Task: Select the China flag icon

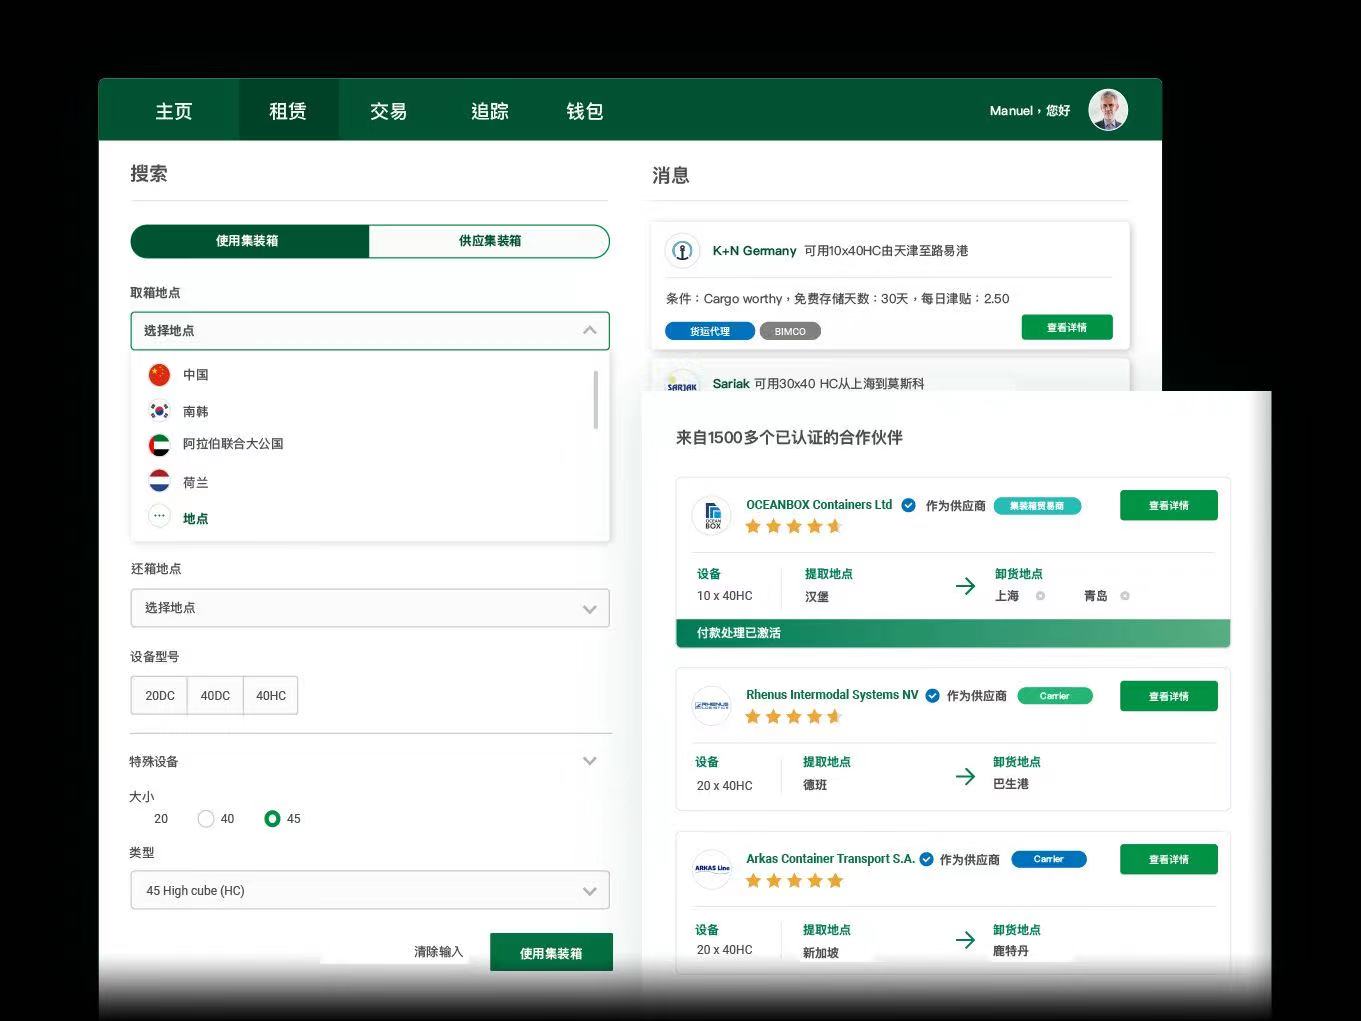Action: pos(159,375)
